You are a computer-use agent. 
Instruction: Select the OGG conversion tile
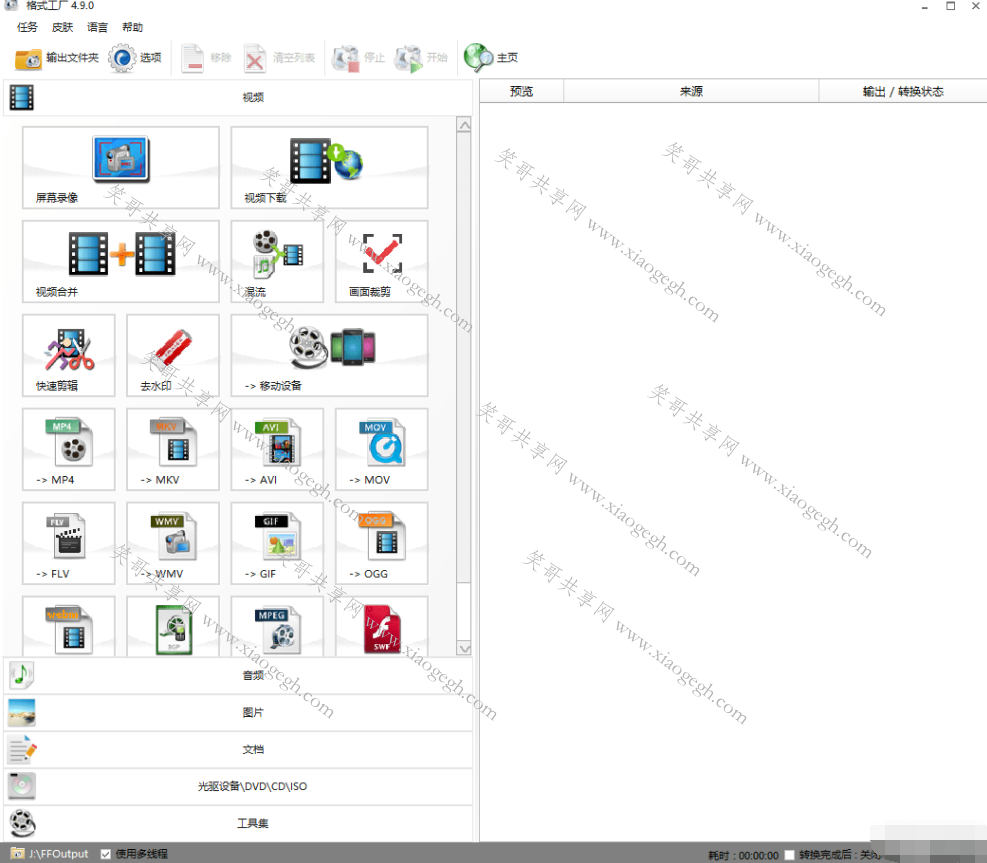coord(381,543)
